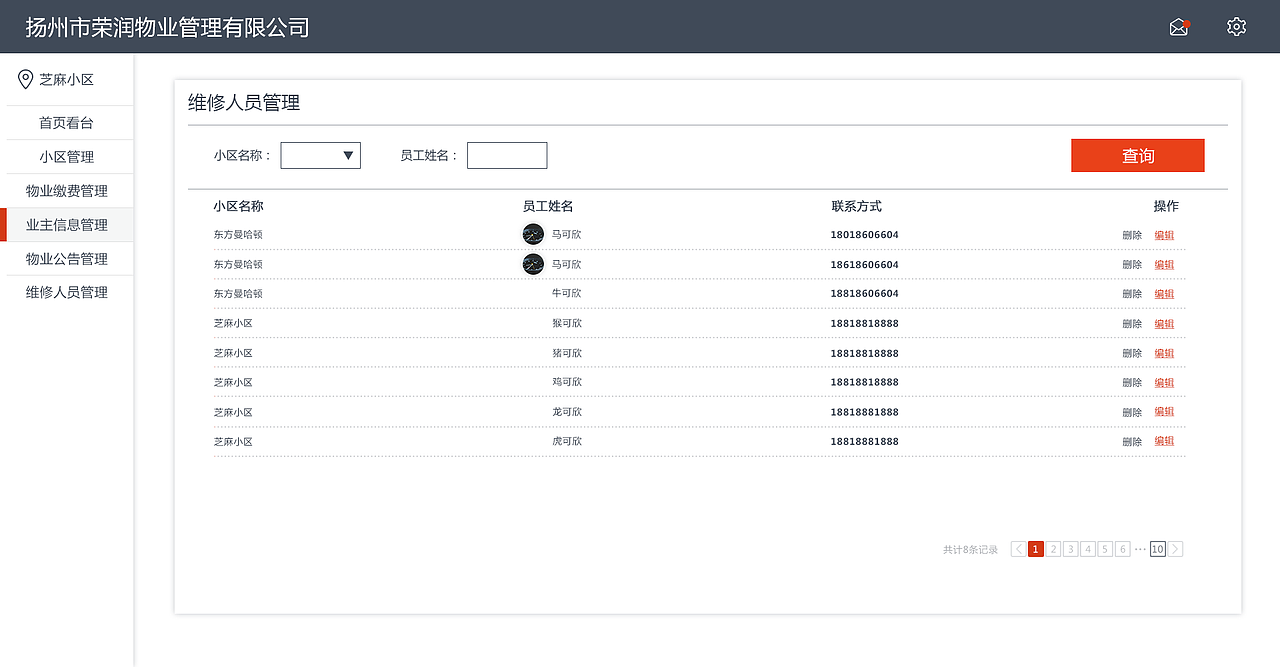Jump to page 10 in pagination
1280x667 pixels.
click(1158, 549)
